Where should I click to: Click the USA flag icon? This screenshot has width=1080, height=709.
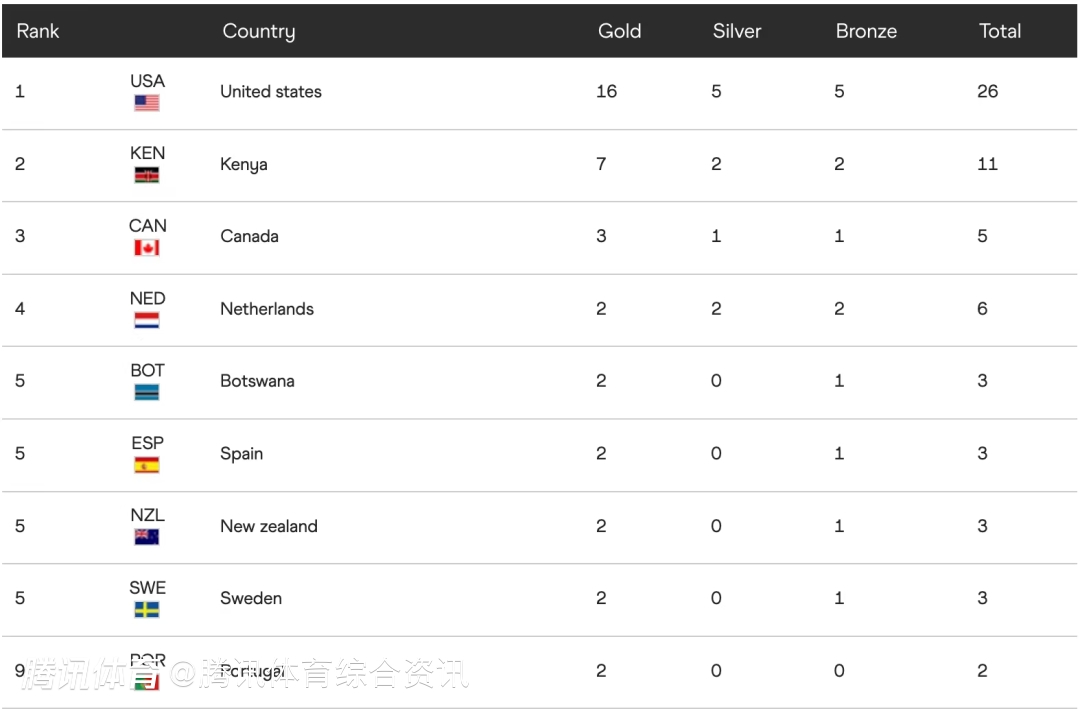(147, 103)
